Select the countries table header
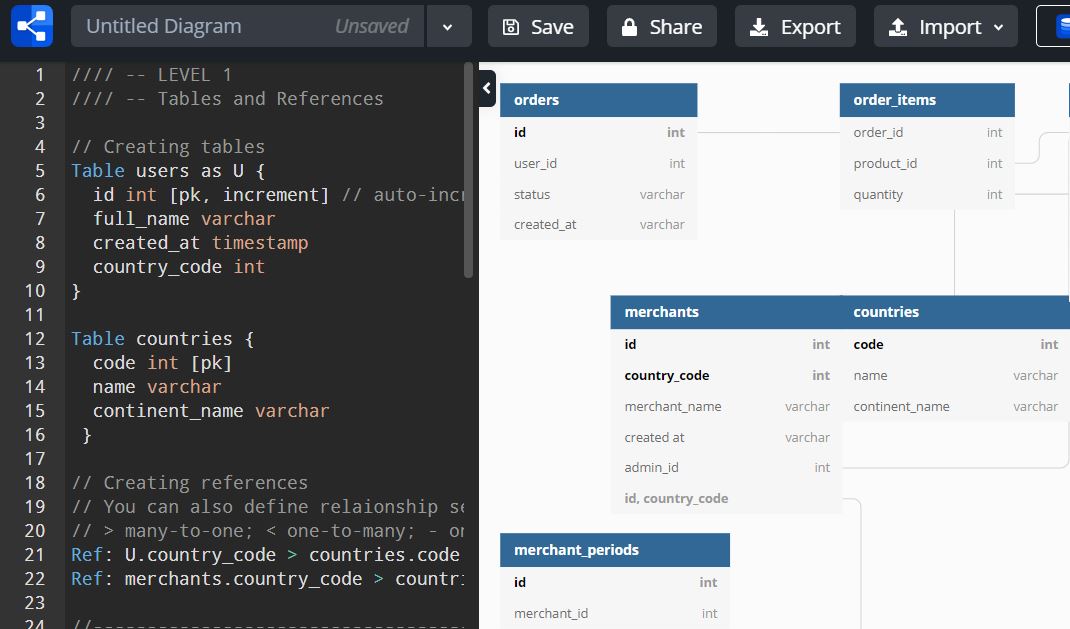The image size is (1070, 629). pos(954,312)
